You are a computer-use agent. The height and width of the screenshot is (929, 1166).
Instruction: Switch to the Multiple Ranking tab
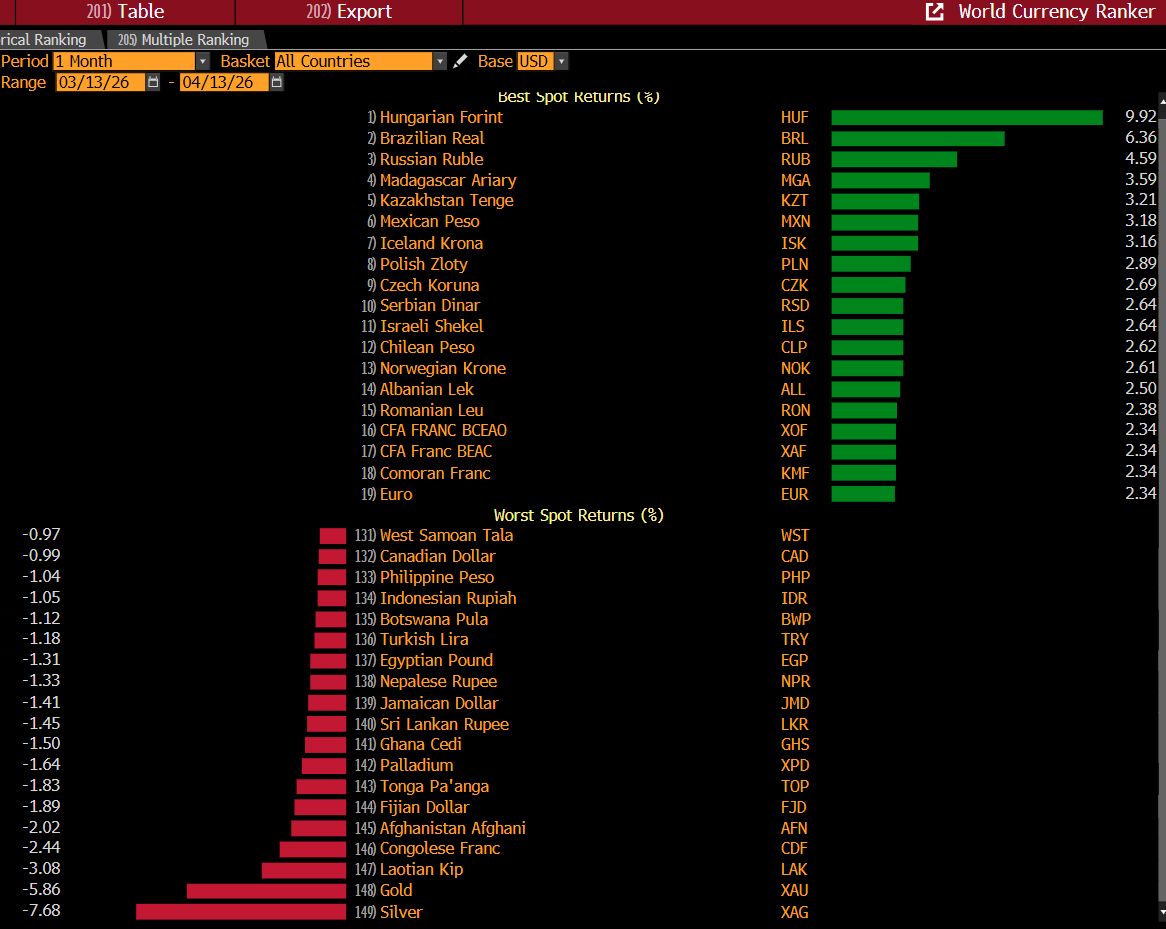(x=186, y=40)
